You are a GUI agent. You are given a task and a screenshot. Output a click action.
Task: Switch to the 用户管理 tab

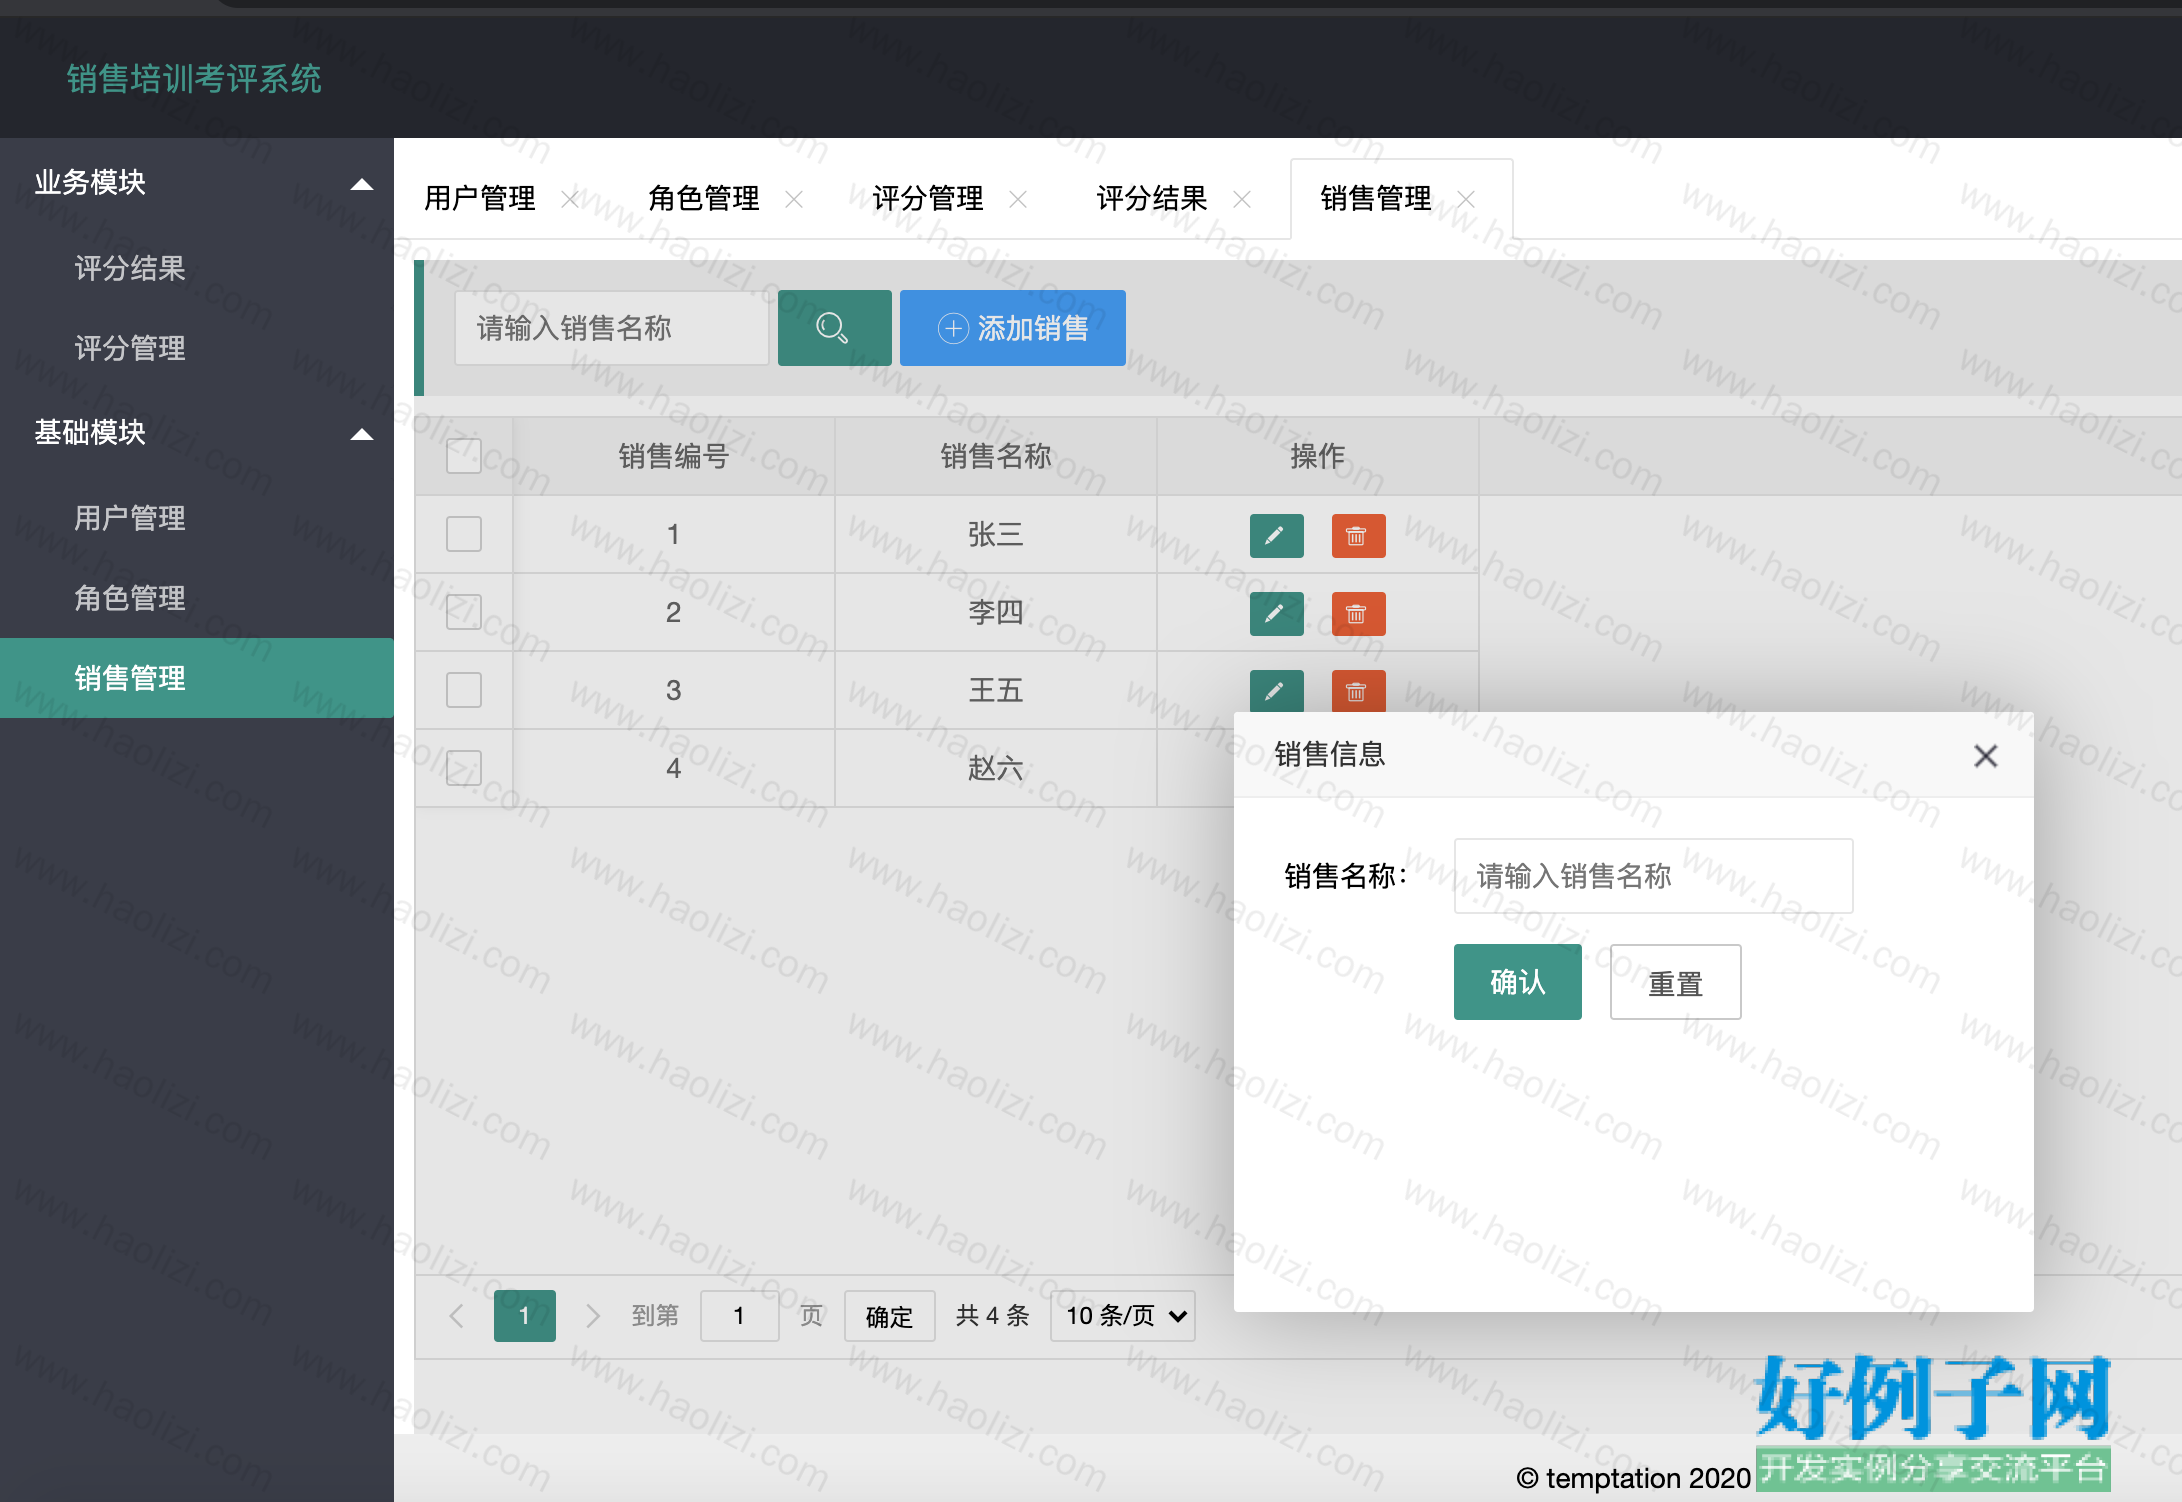(480, 199)
